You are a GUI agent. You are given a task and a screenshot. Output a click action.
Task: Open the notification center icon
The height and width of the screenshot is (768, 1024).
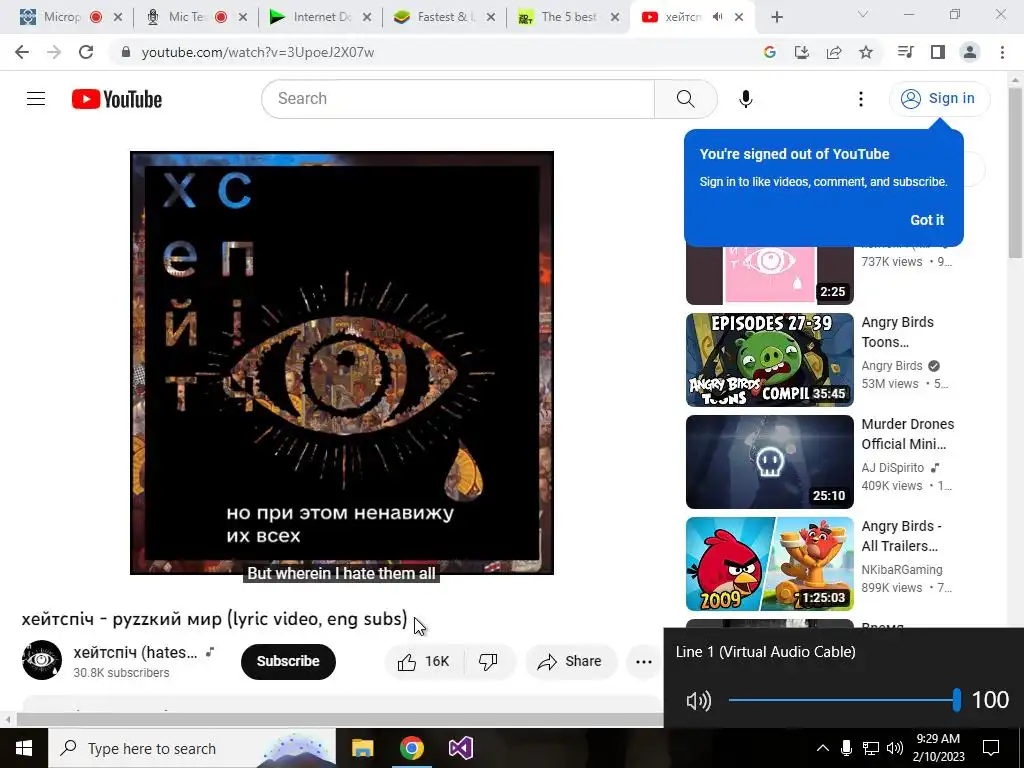(x=991, y=748)
